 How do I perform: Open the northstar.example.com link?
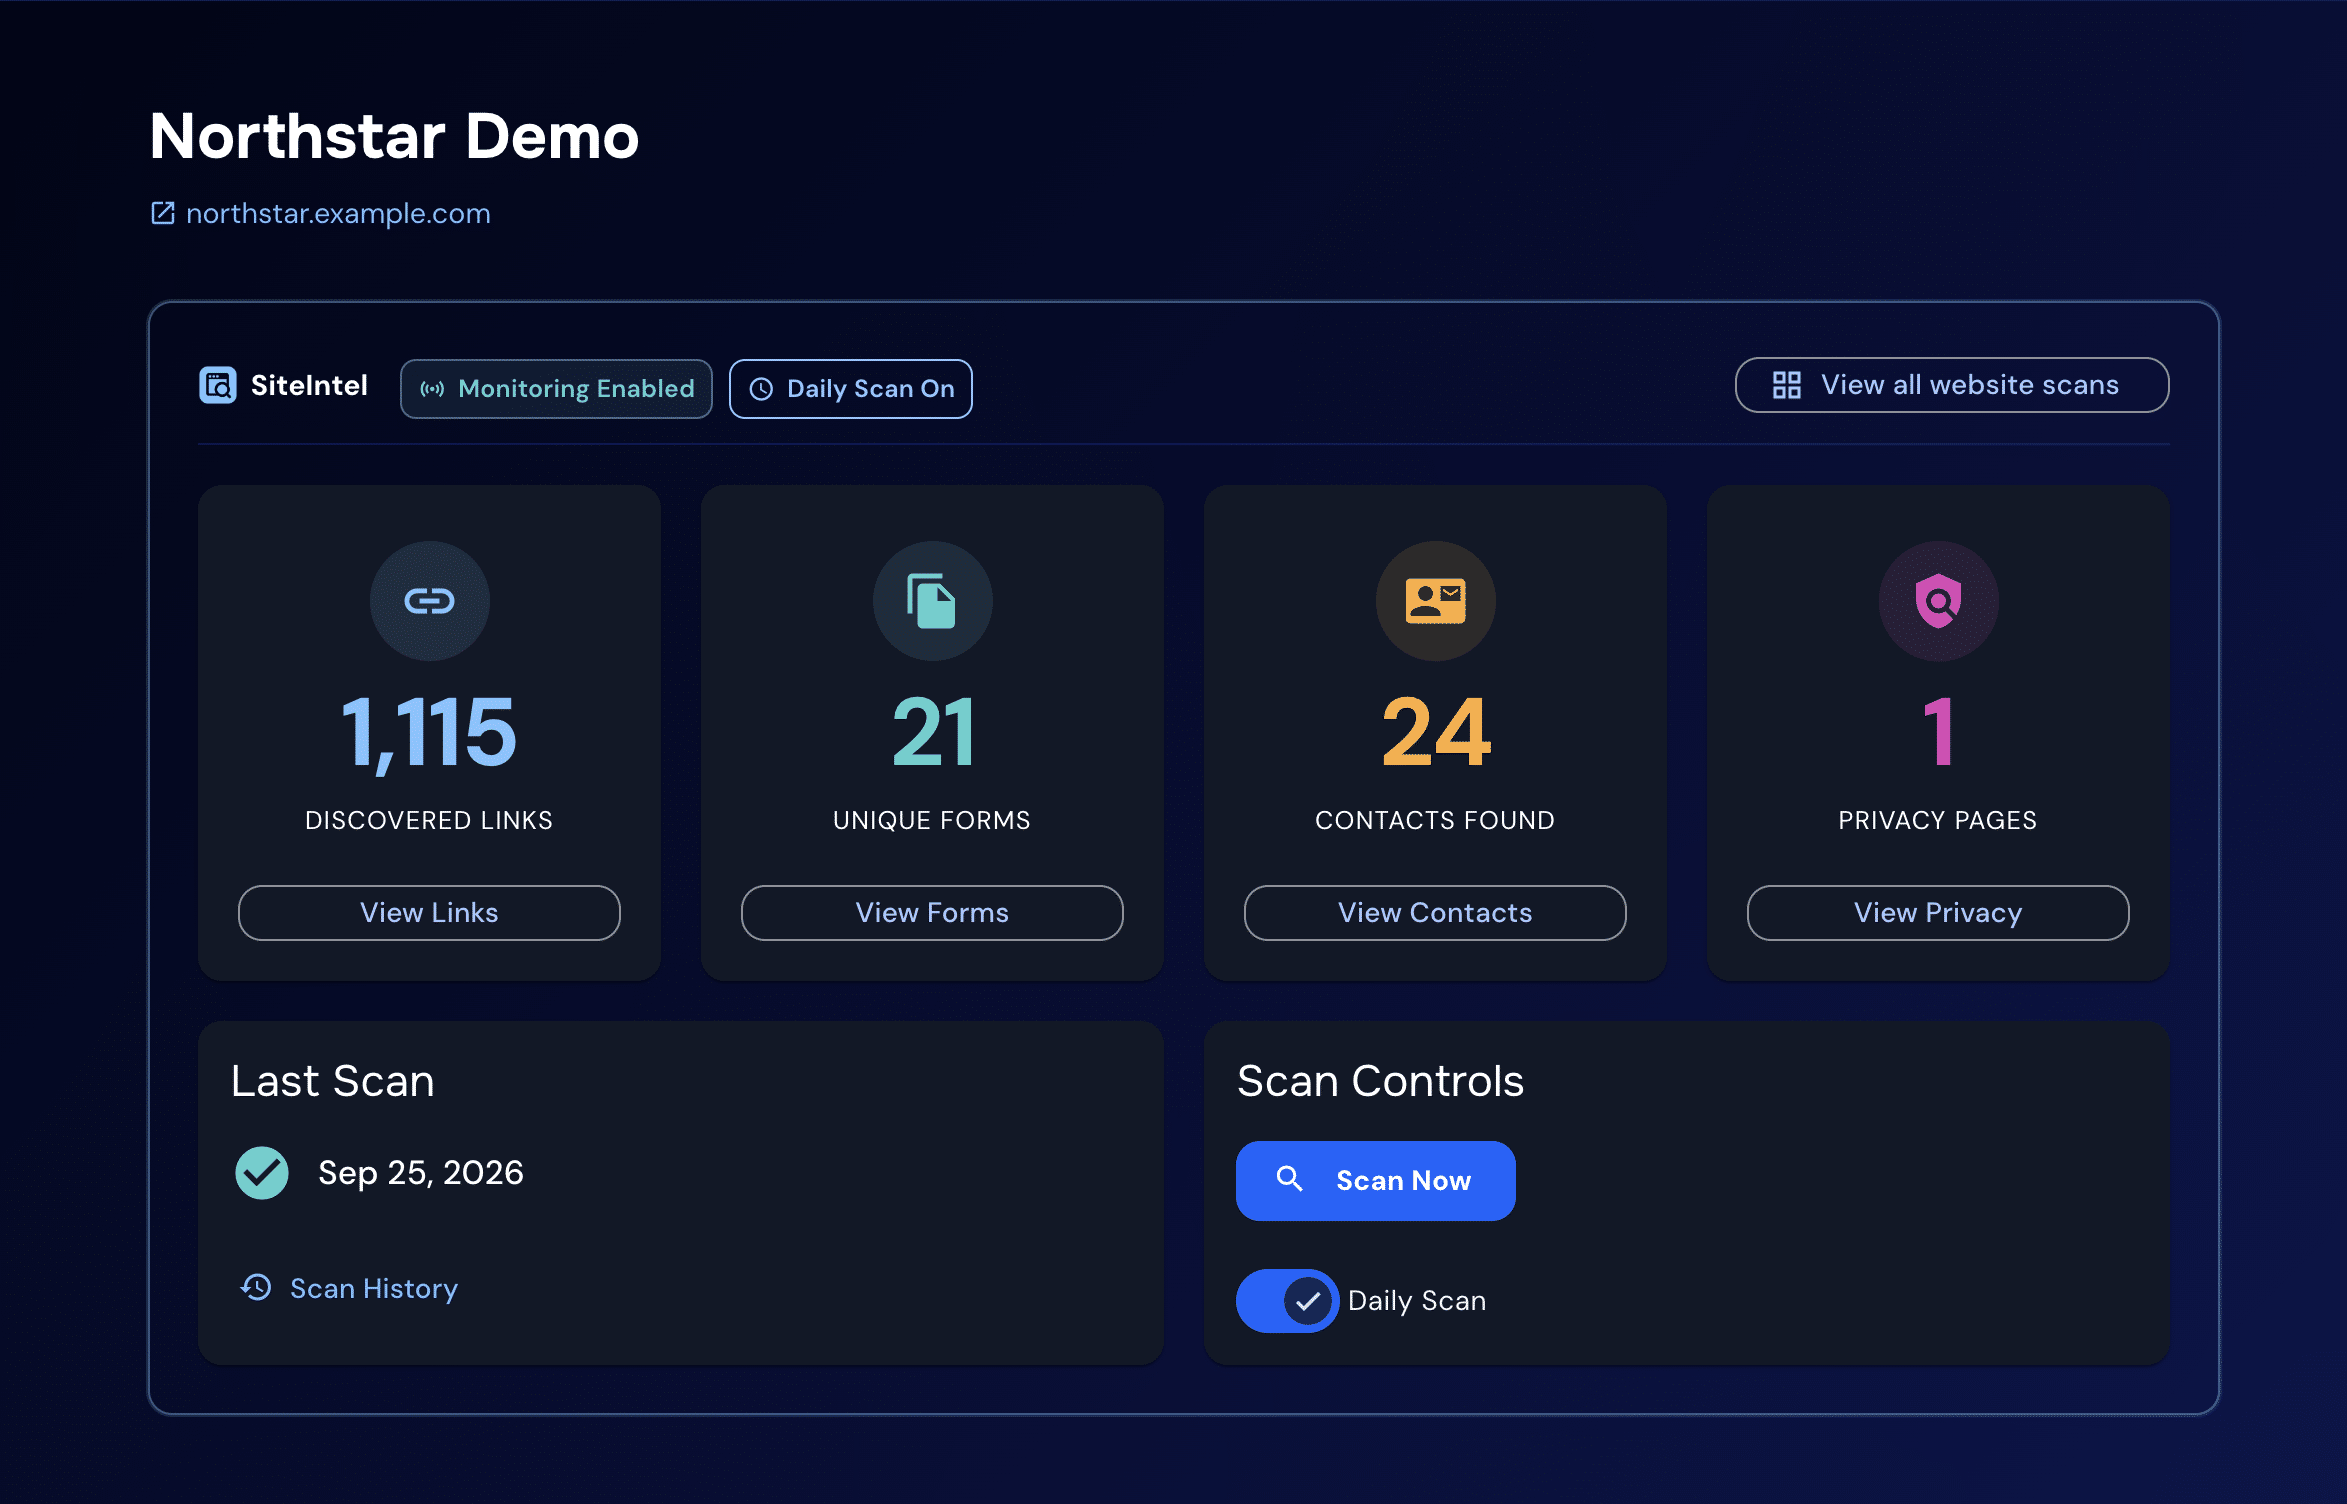click(338, 213)
